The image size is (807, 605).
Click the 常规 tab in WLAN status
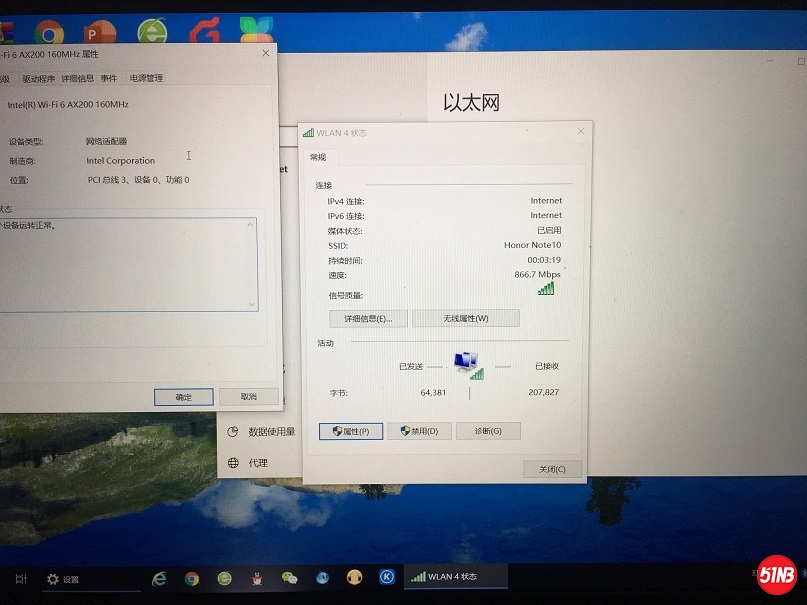pos(318,157)
